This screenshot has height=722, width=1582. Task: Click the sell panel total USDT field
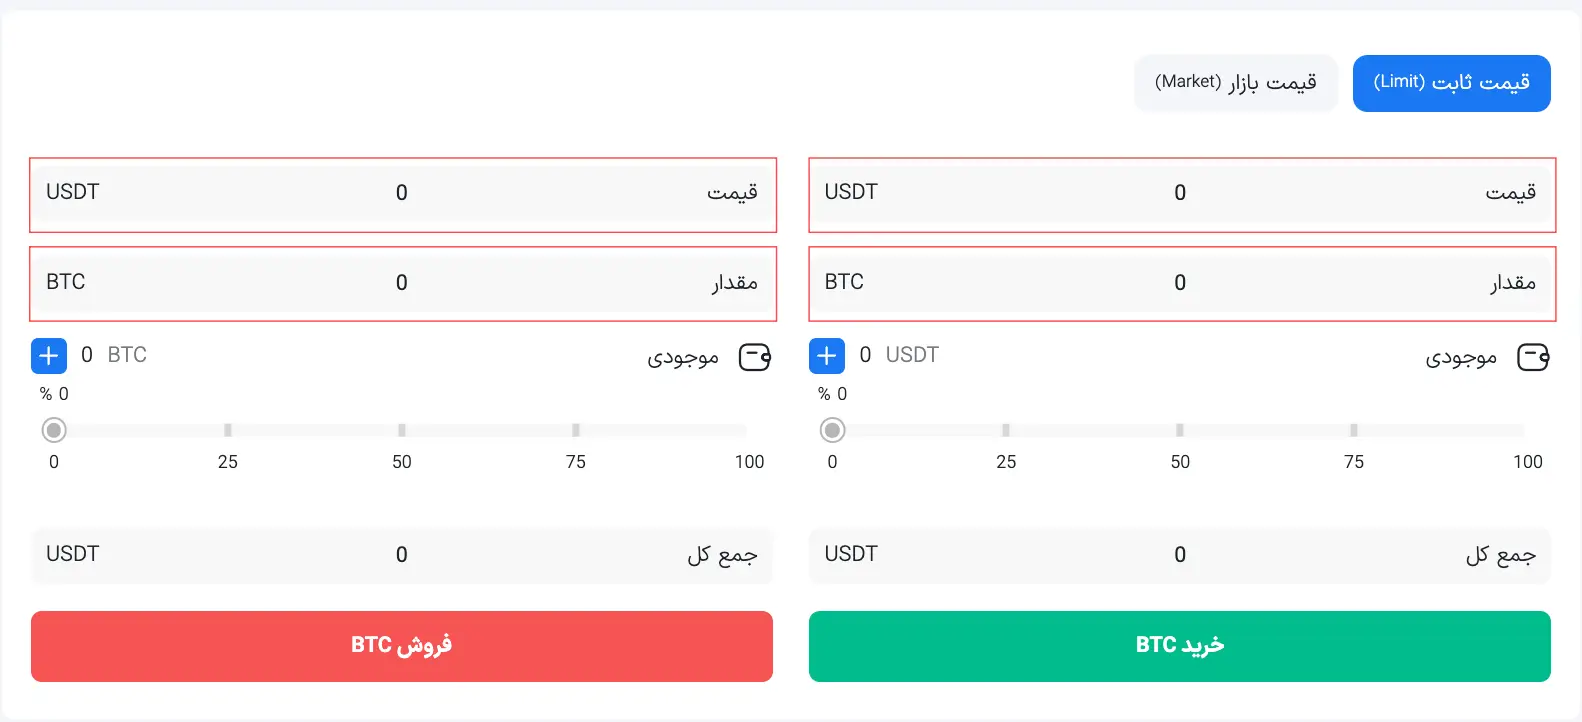point(402,555)
